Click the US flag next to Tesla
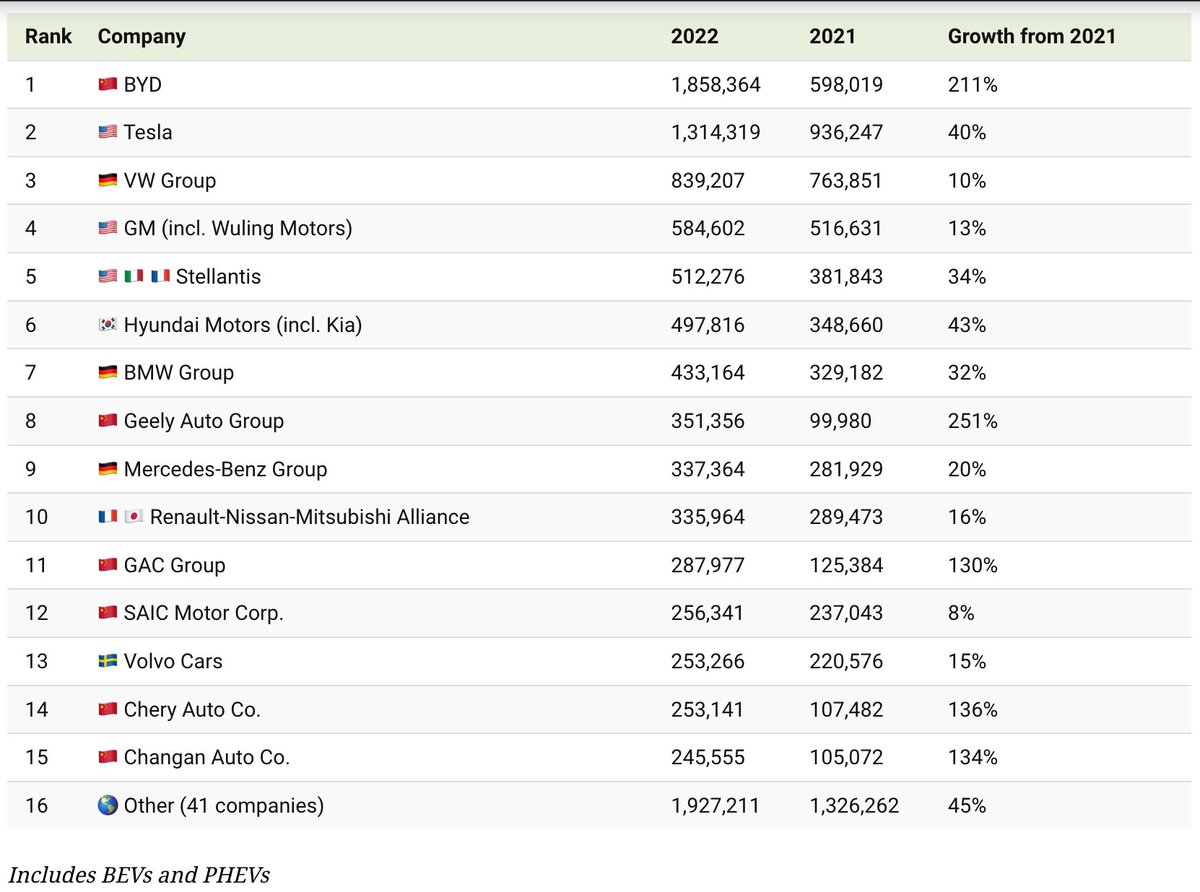The height and width of the screenshot is (892, 1200). (108, 132)
